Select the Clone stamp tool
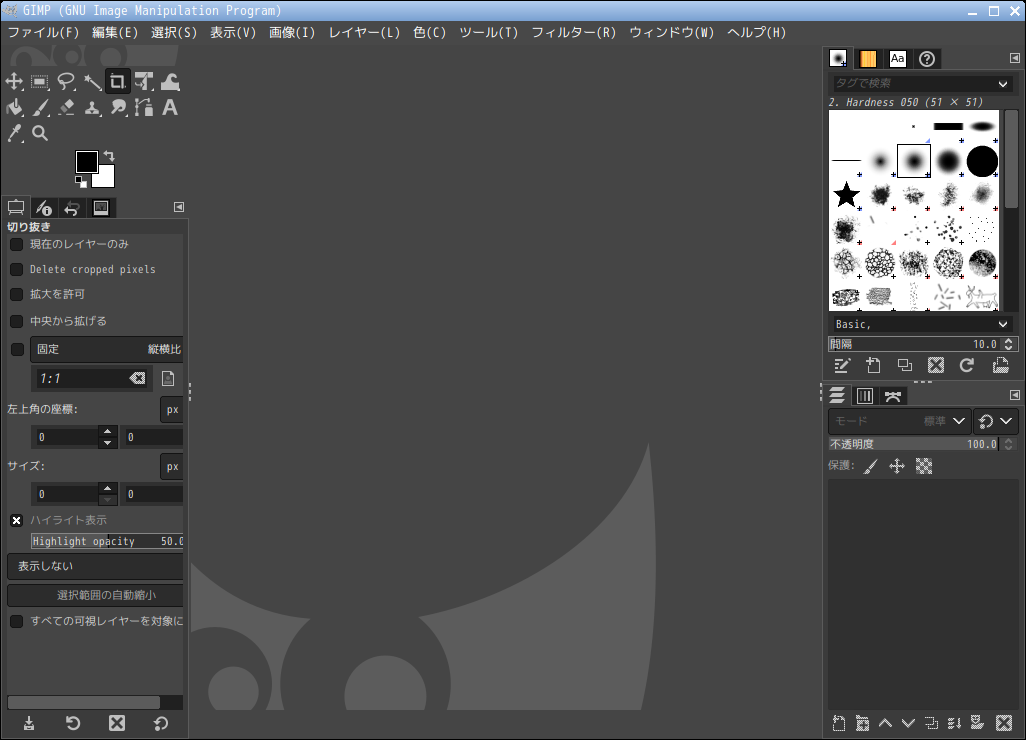The width and height of the screenshot is (1026, 740). [92, 107]
